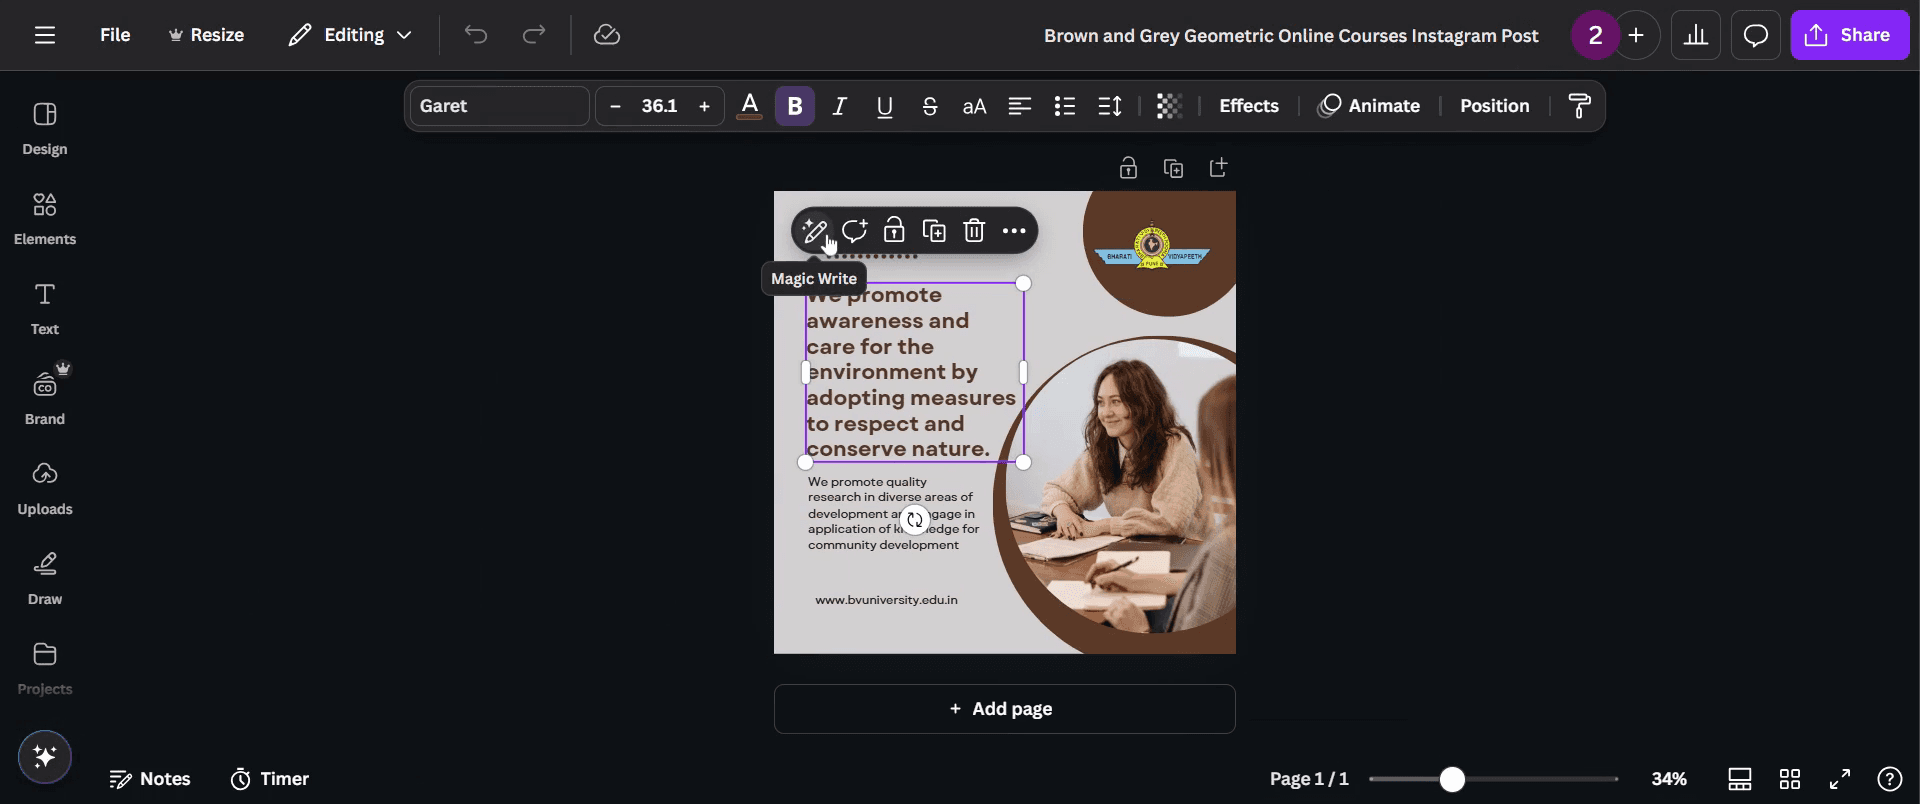Increase font size with plus button
Image resolution: width=1920 pixels, height=804 pixels.
[704, 106]
